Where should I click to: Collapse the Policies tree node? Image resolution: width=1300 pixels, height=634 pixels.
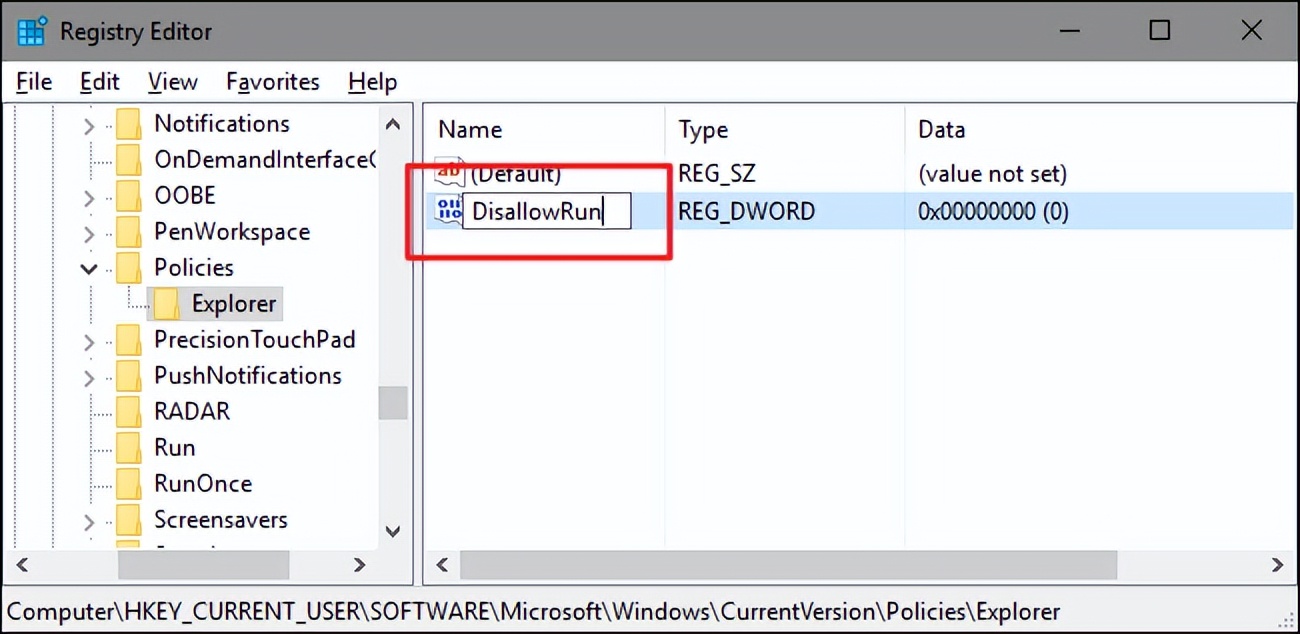(88, 267)
